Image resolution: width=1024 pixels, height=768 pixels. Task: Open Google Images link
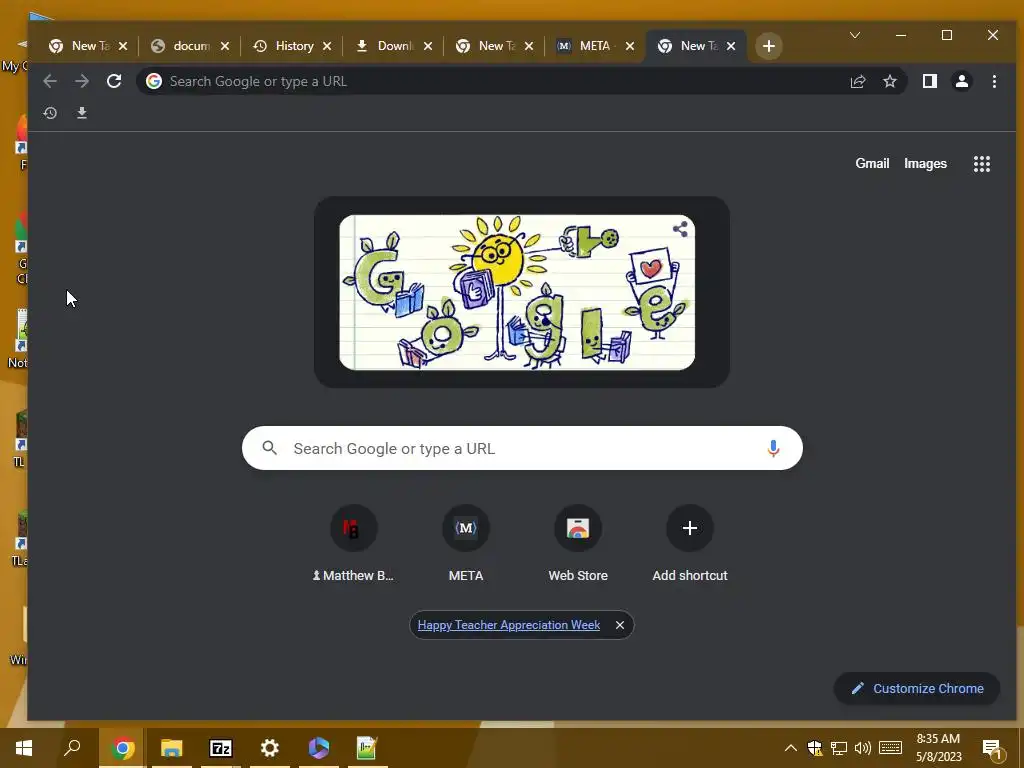pyautogui.click(x=925, y=163)
